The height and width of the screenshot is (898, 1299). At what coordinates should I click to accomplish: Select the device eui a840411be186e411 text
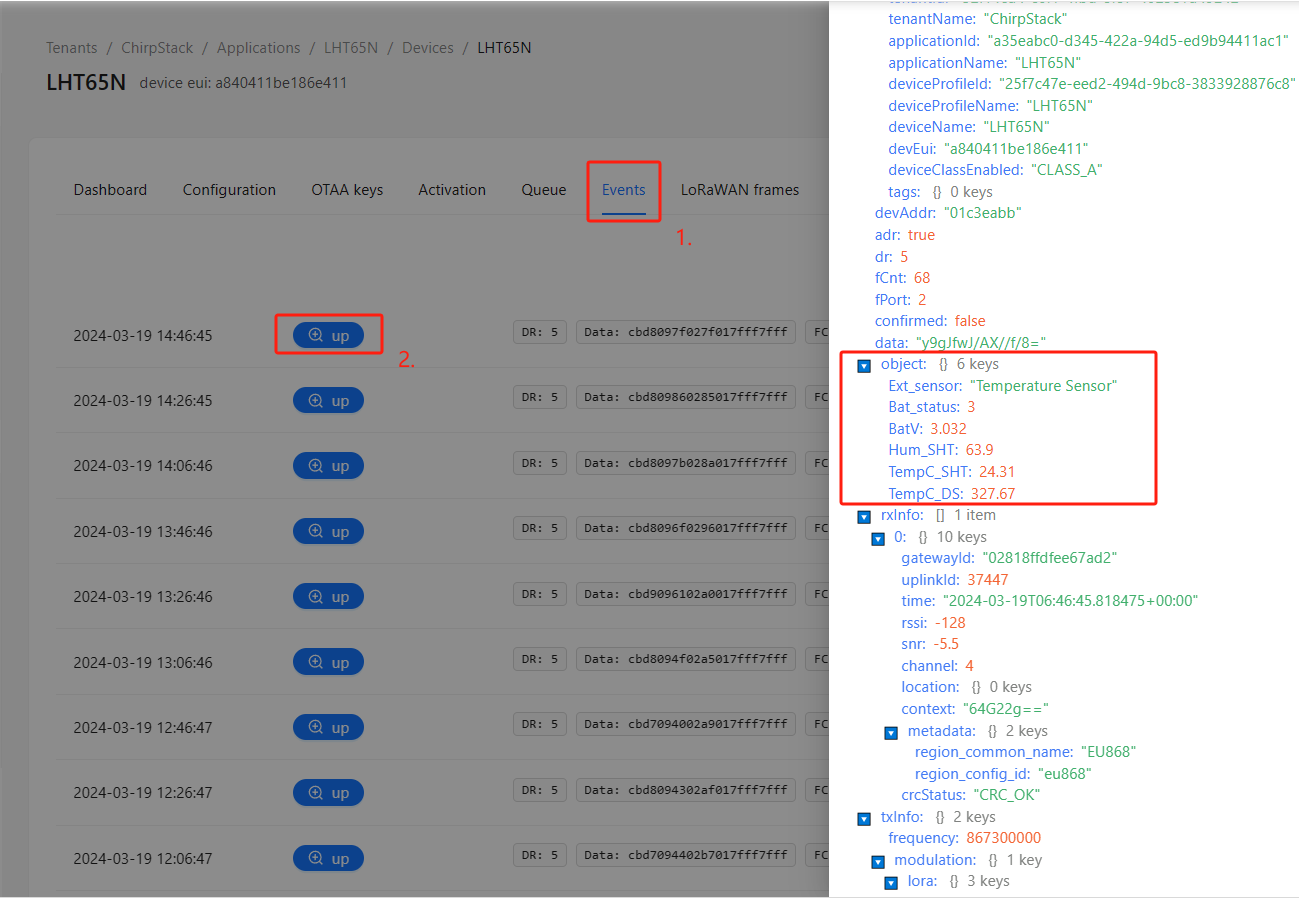(243, 83)
